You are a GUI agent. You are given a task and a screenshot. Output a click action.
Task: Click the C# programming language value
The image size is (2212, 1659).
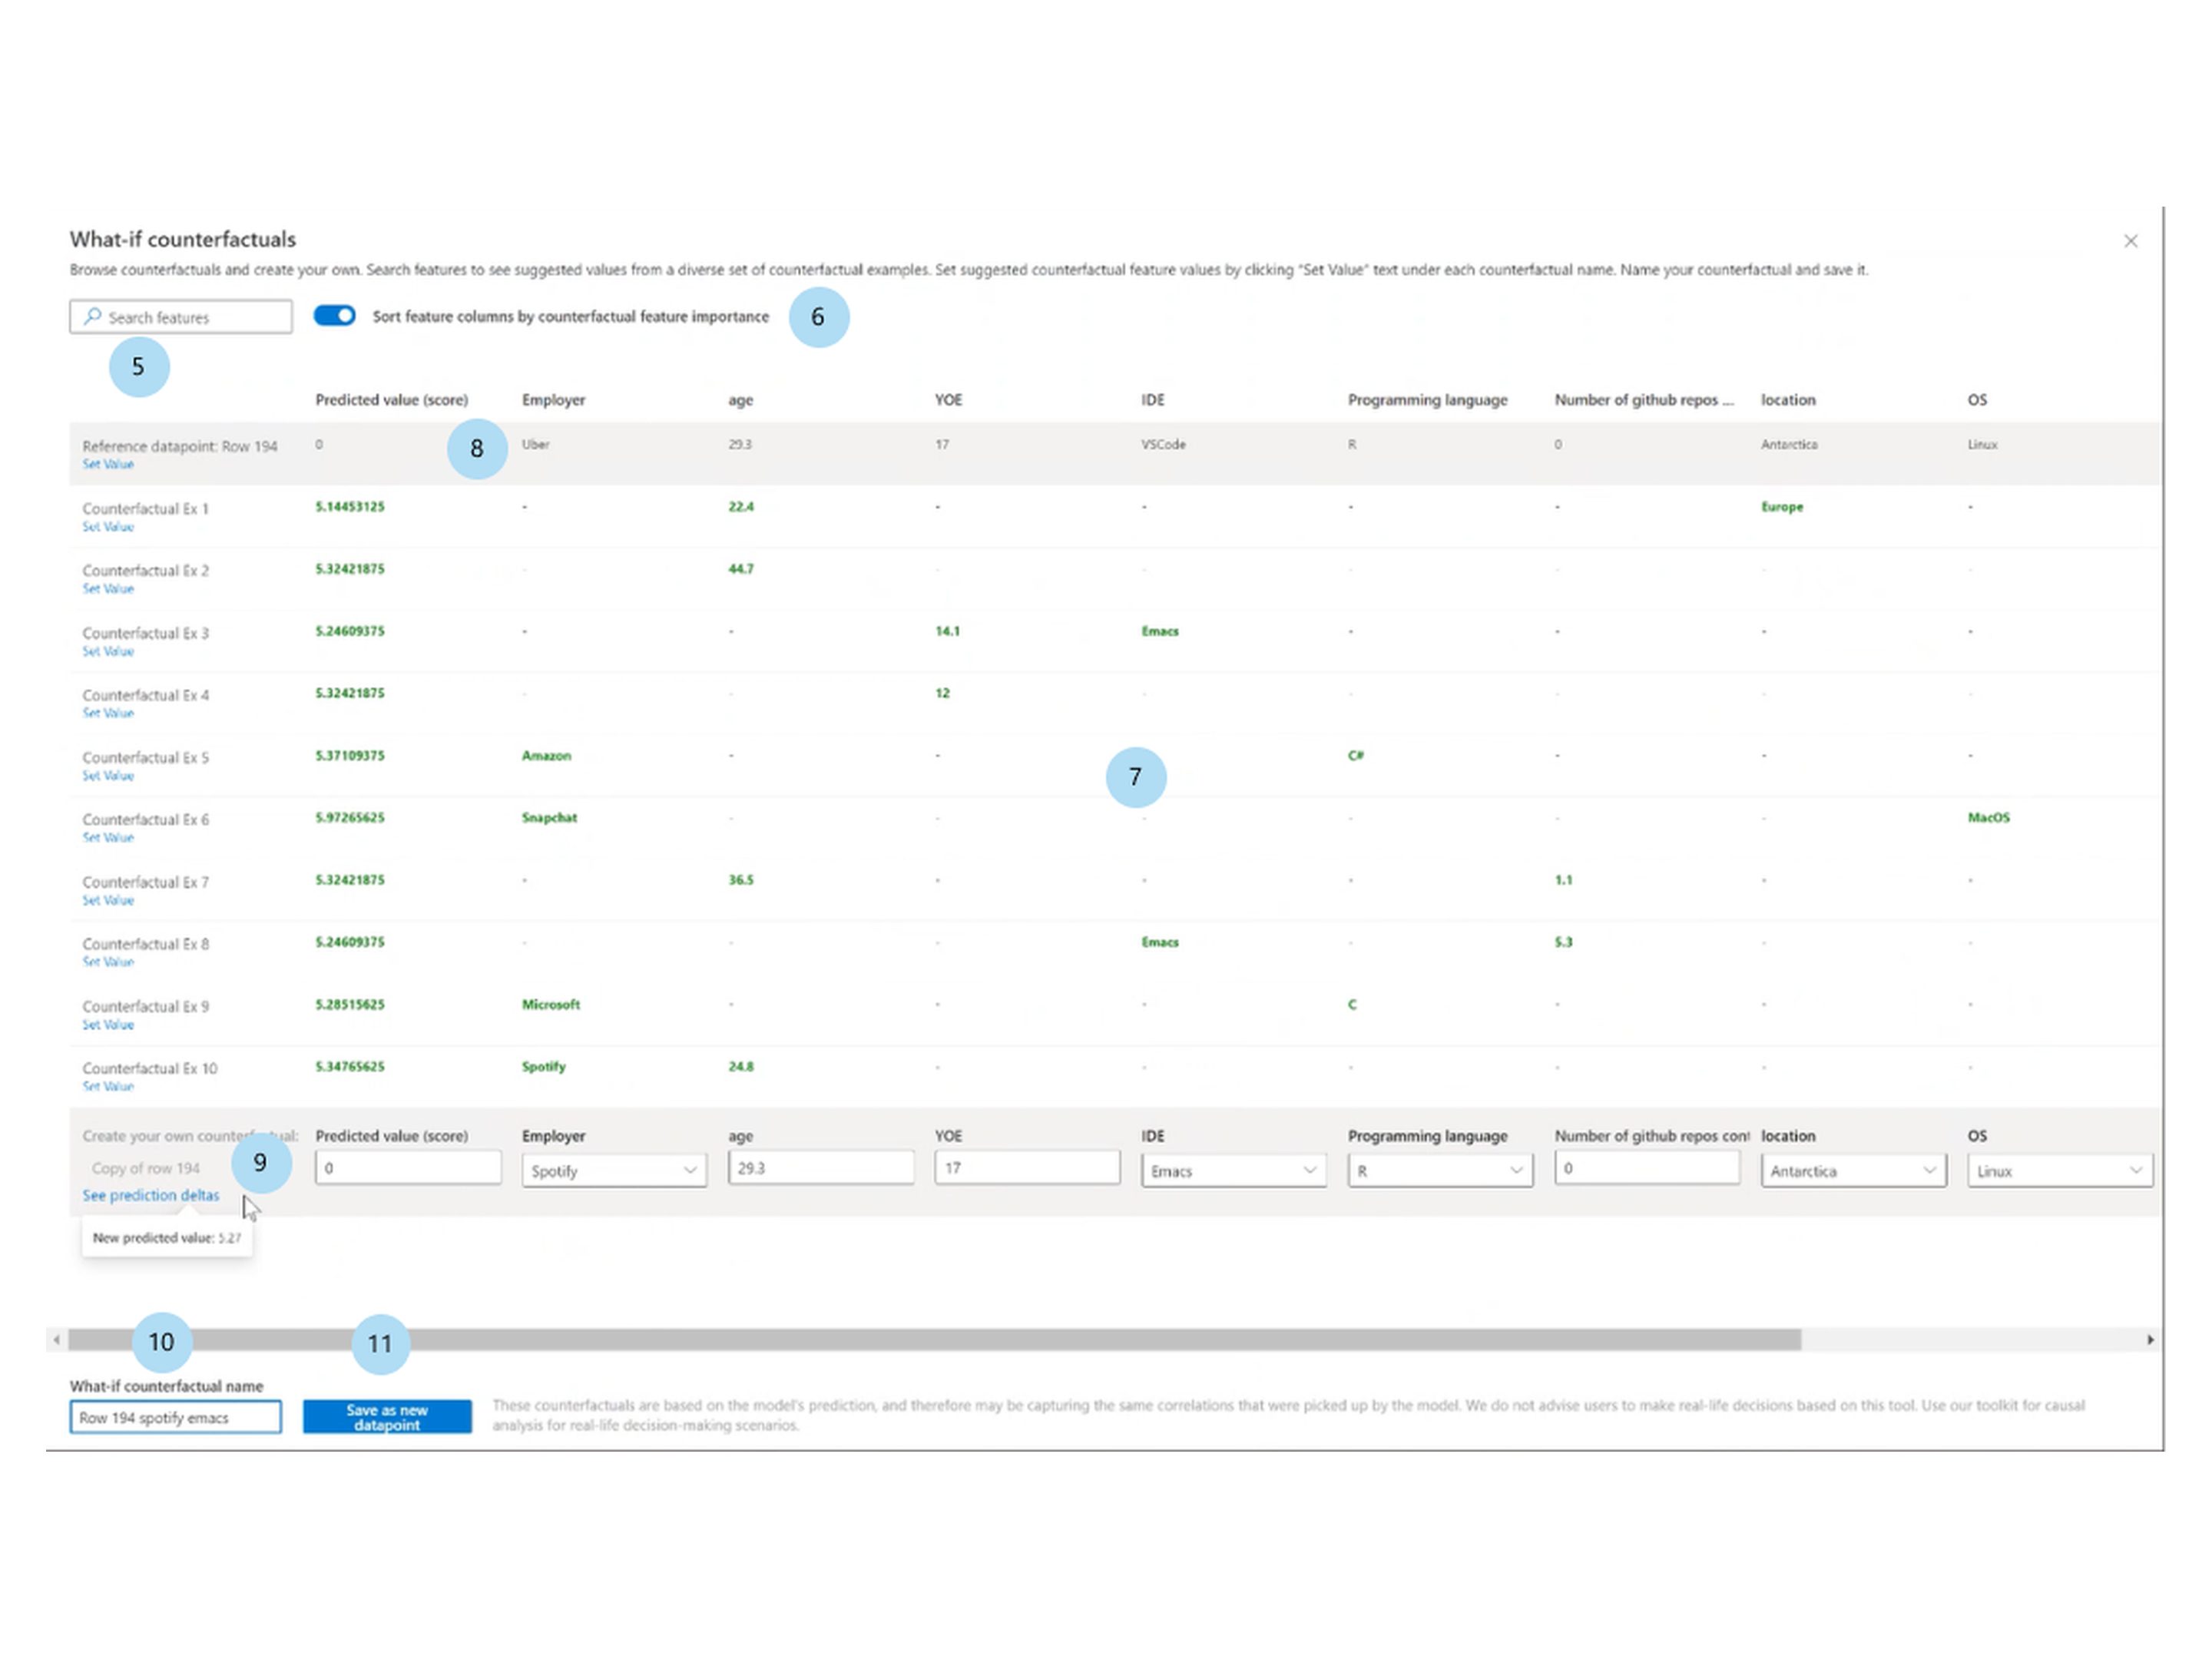pyautogui.click(x=1355, y=756)
